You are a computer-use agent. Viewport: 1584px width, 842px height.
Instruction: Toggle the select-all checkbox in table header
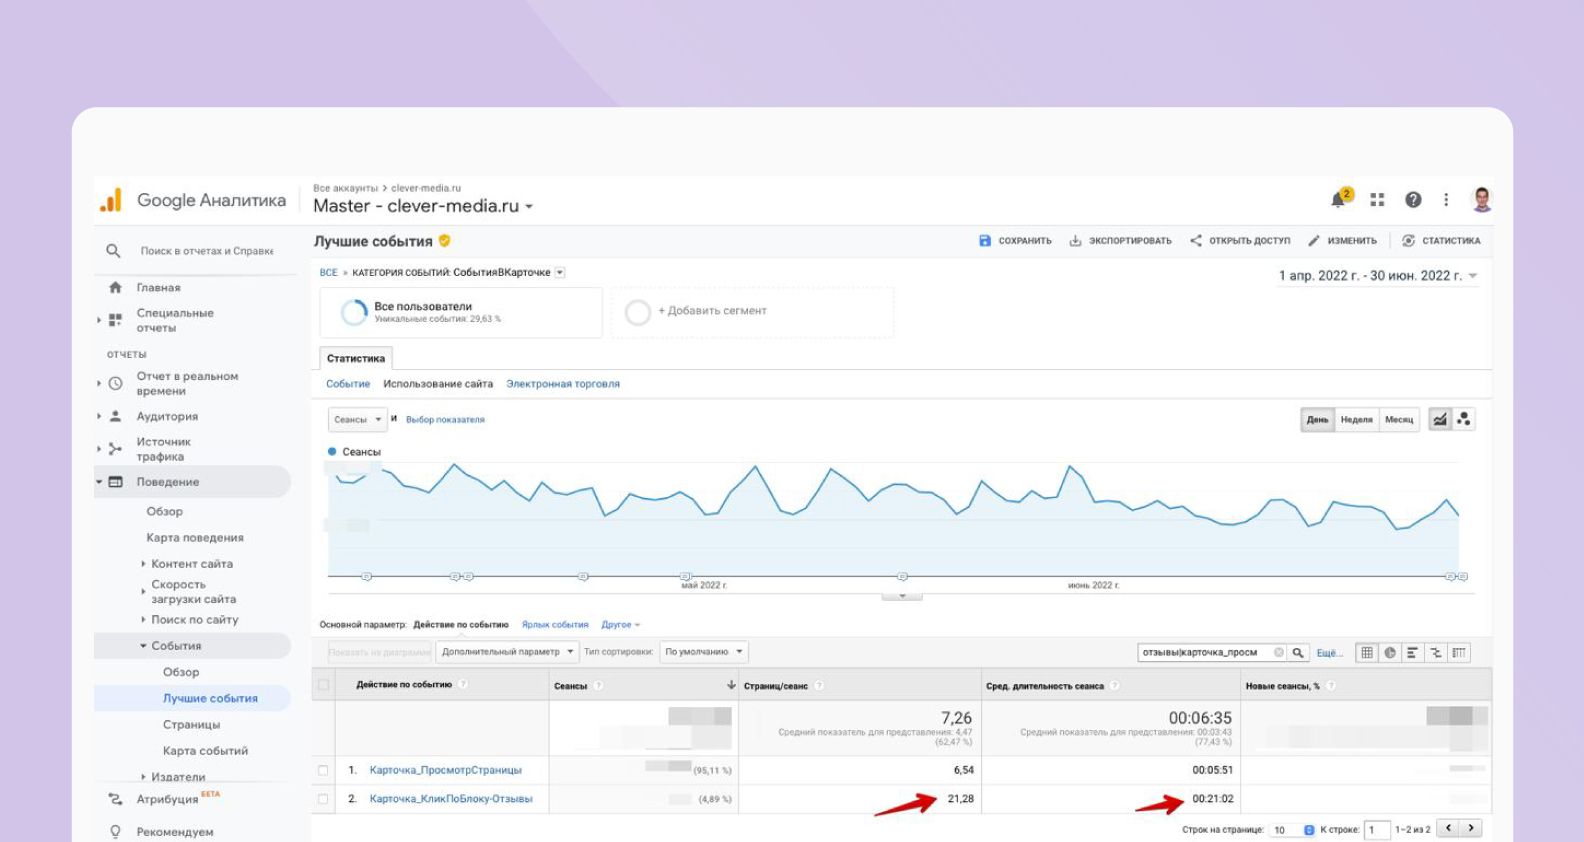[323, 686]
